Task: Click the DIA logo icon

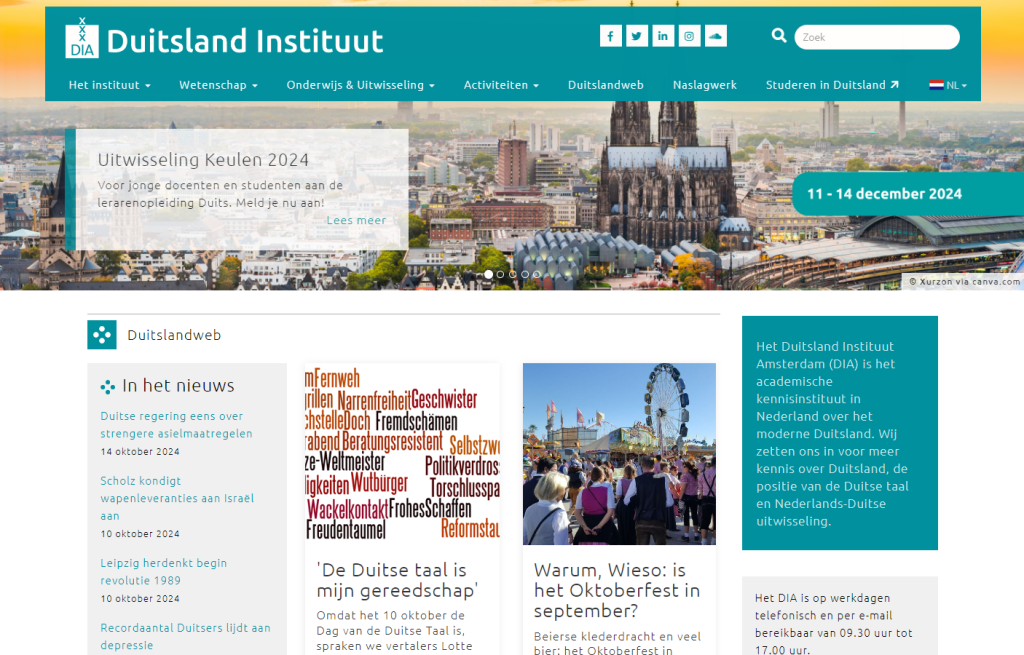Action: coord(82,39)
